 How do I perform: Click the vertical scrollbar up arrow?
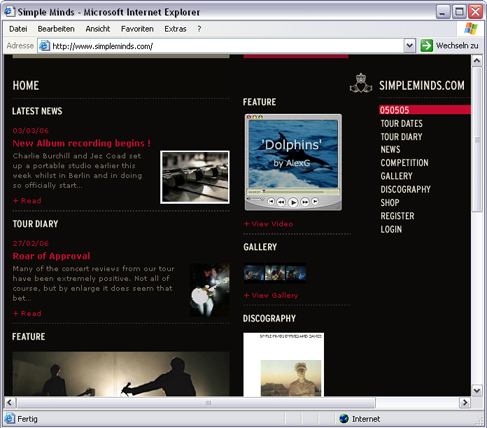(477, 61)
